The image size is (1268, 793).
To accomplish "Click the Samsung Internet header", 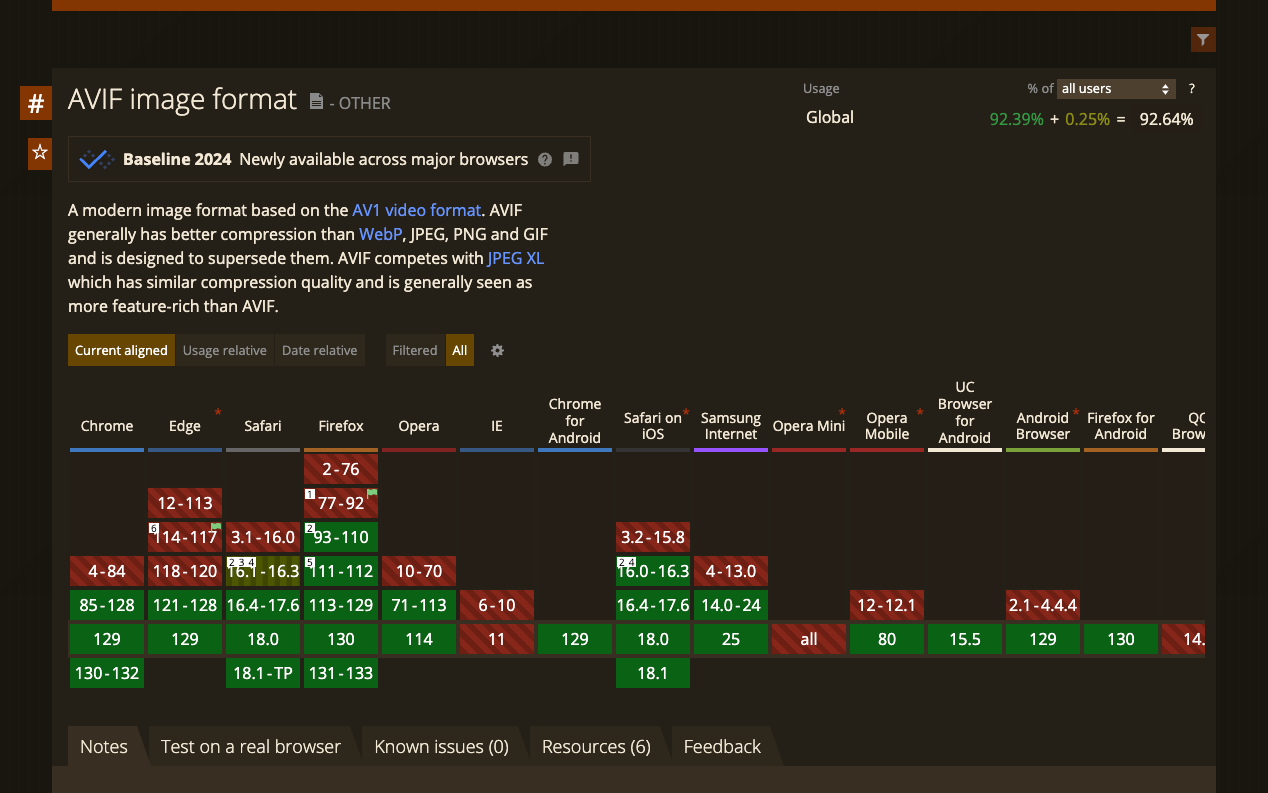I will pyautogui.click(x=731, y=426).
